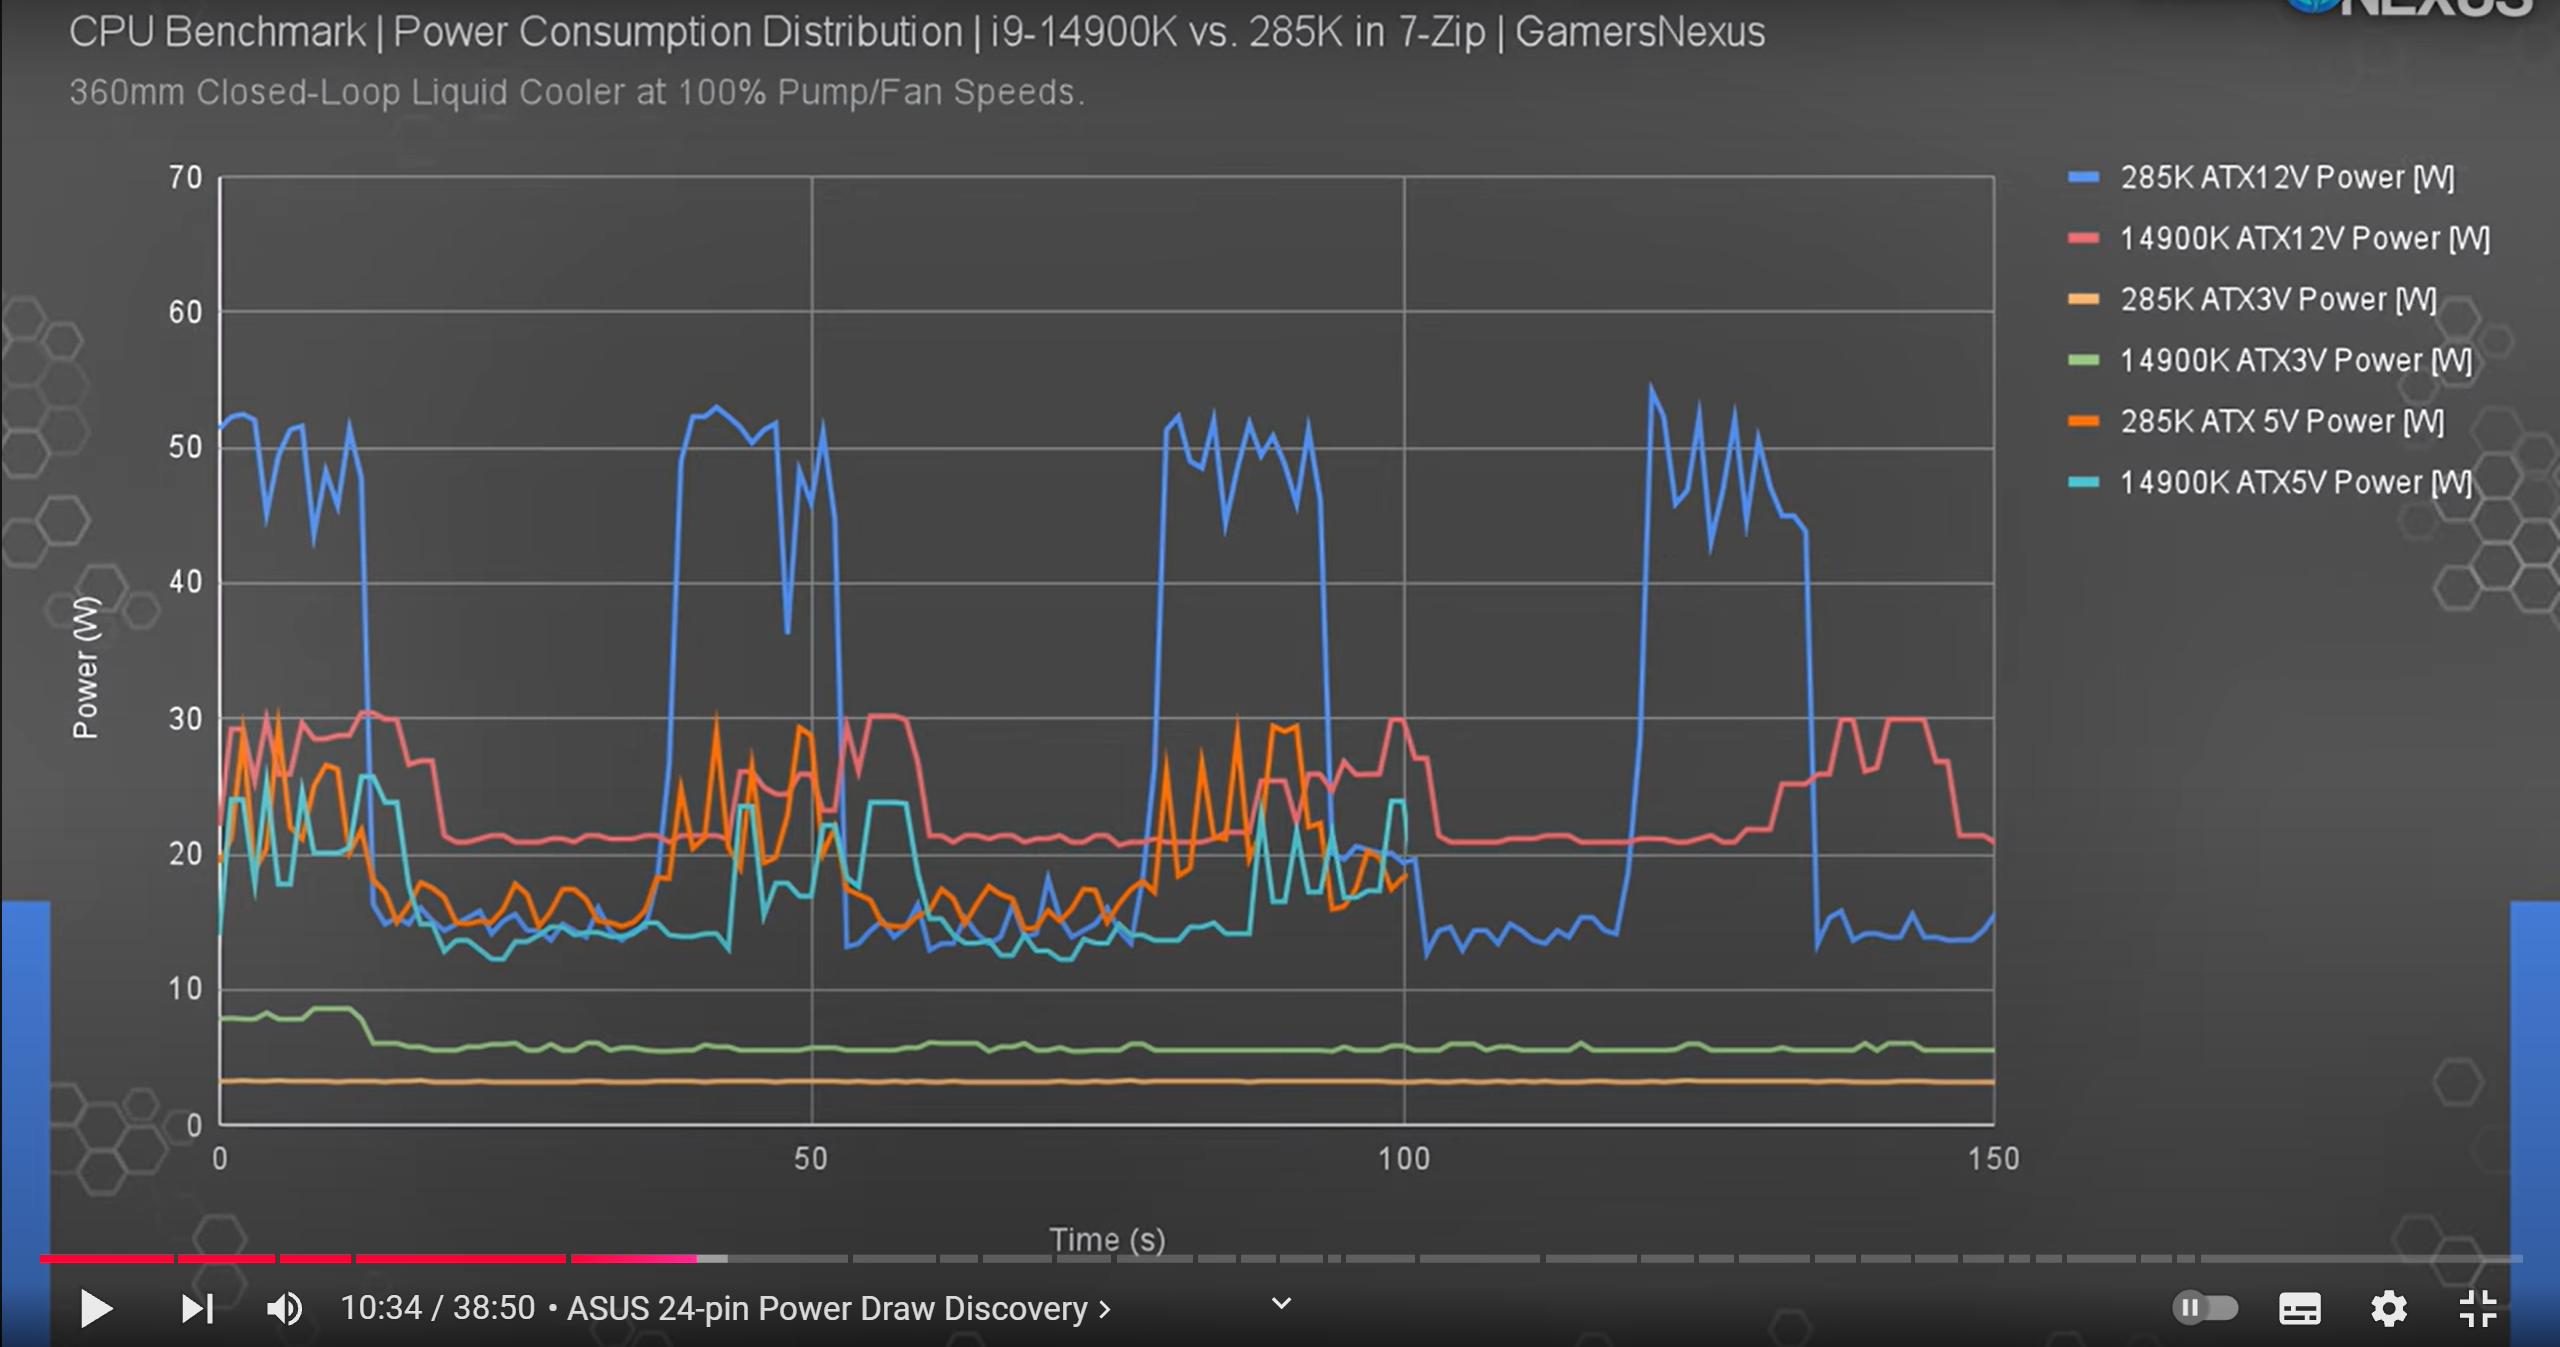
Task: Skip to the next video
Action: tap(197, 1308)
